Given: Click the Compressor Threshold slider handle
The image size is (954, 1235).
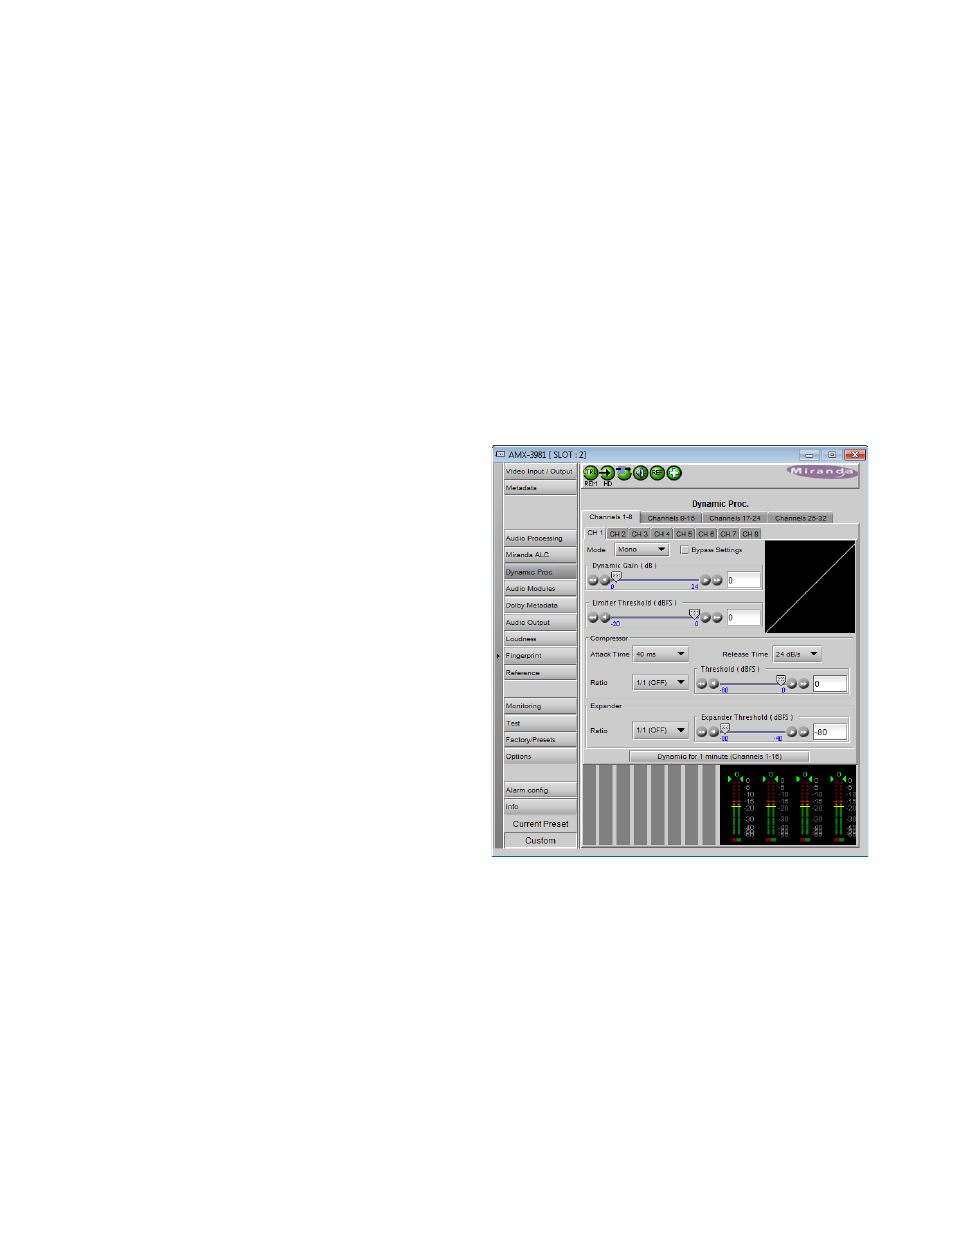Looking at the screenshot, I should 781,680.
